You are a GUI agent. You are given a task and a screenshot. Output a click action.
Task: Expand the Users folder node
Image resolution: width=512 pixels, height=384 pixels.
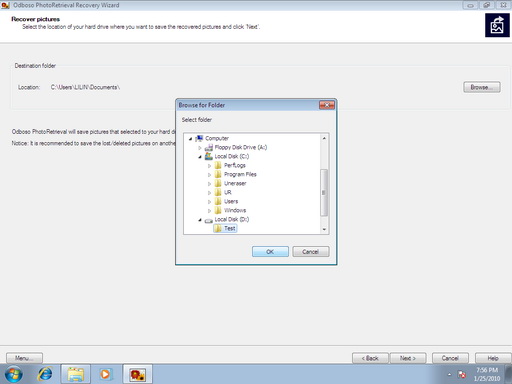click(209, 202)
